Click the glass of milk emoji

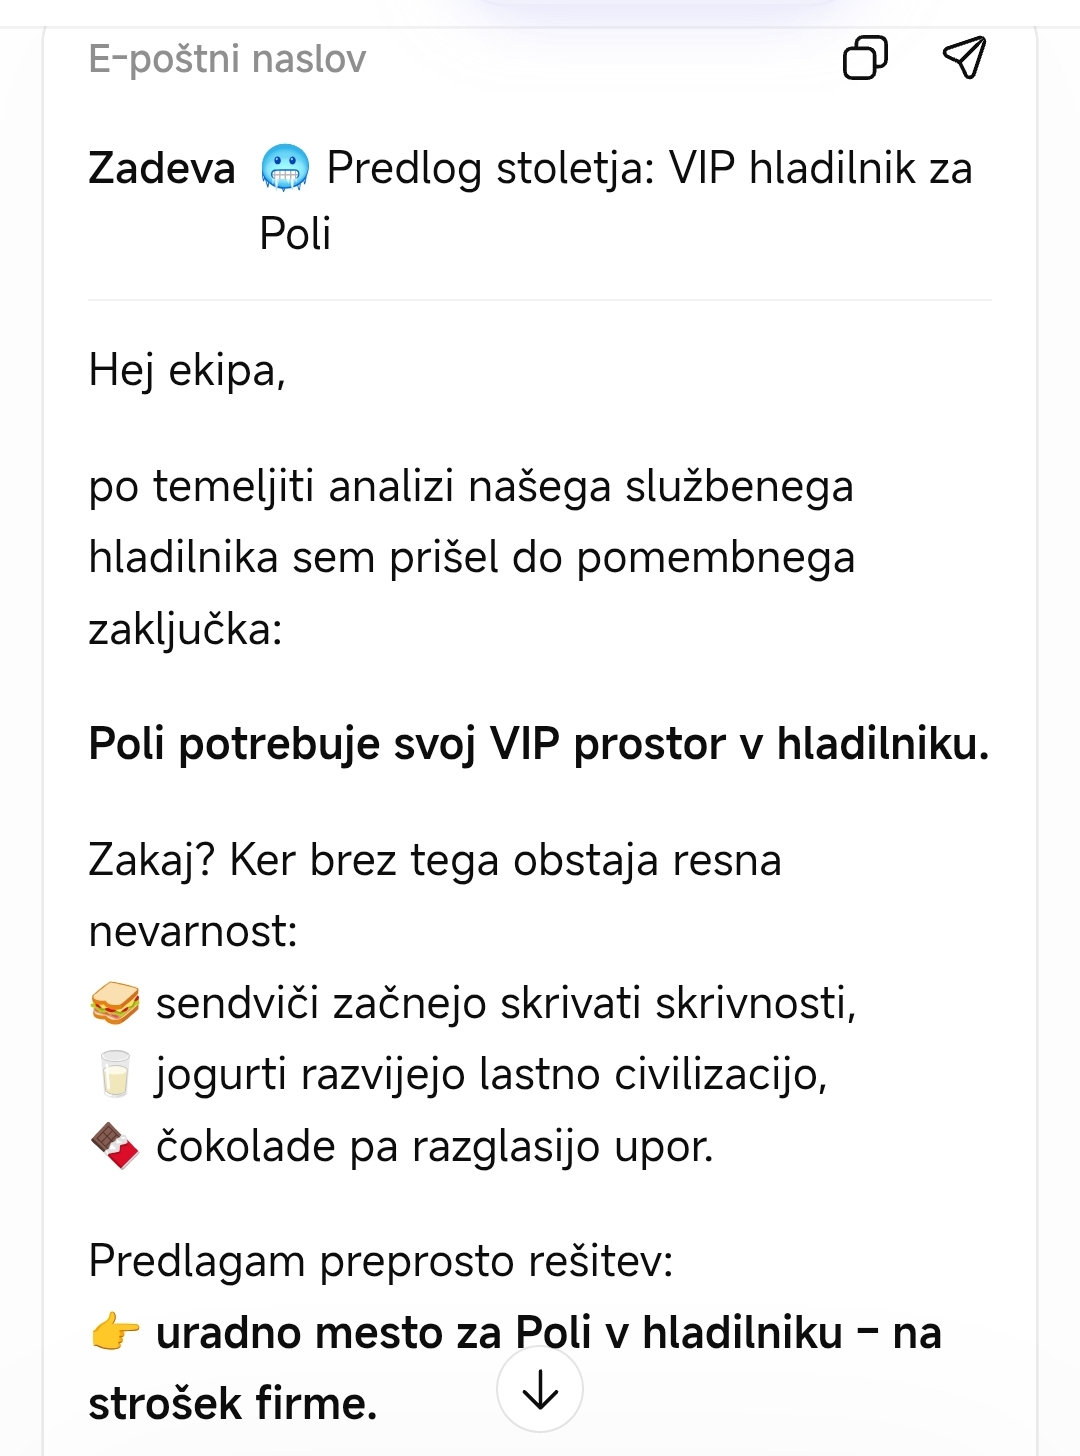tap(115, 1075)
